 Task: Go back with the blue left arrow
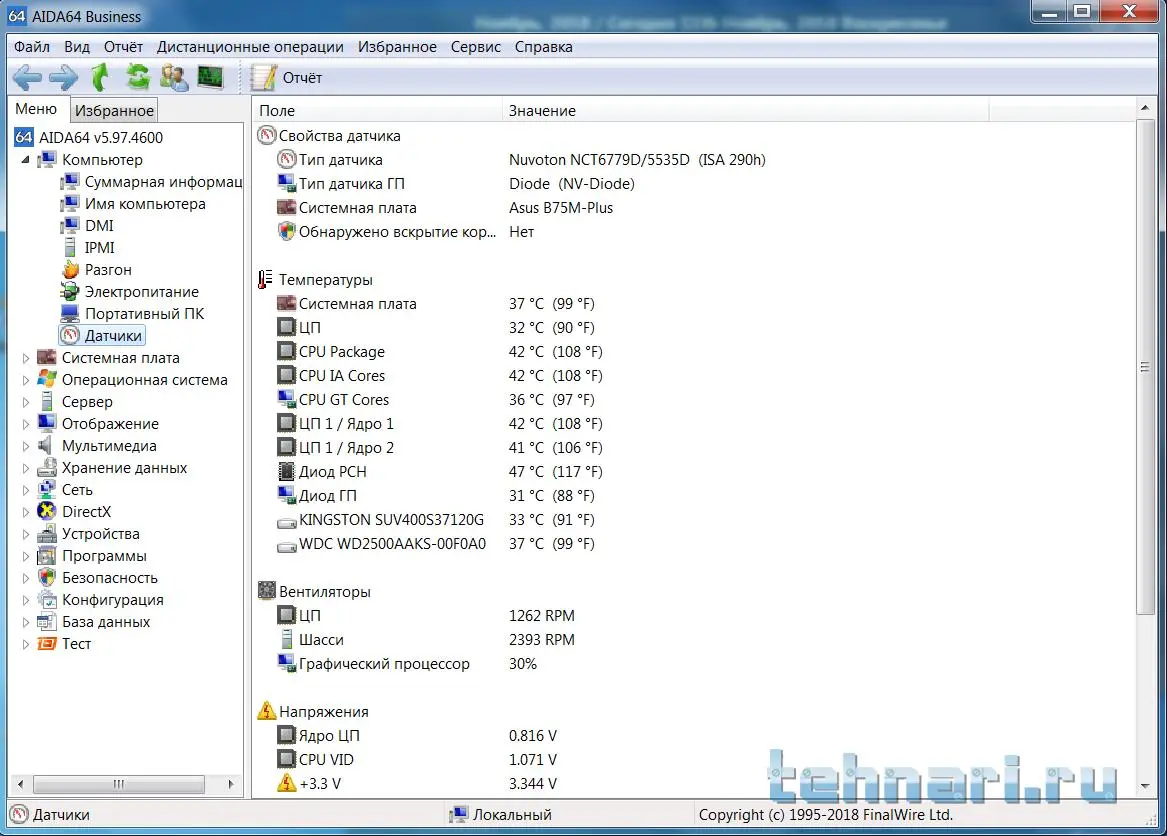28,77
